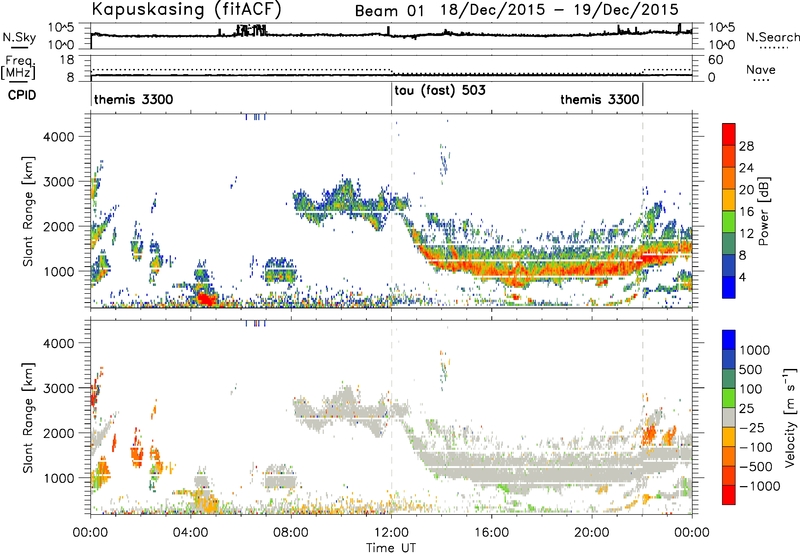
Task: Click the '3000' range tick in velocity panel
Action: point(59,388)
